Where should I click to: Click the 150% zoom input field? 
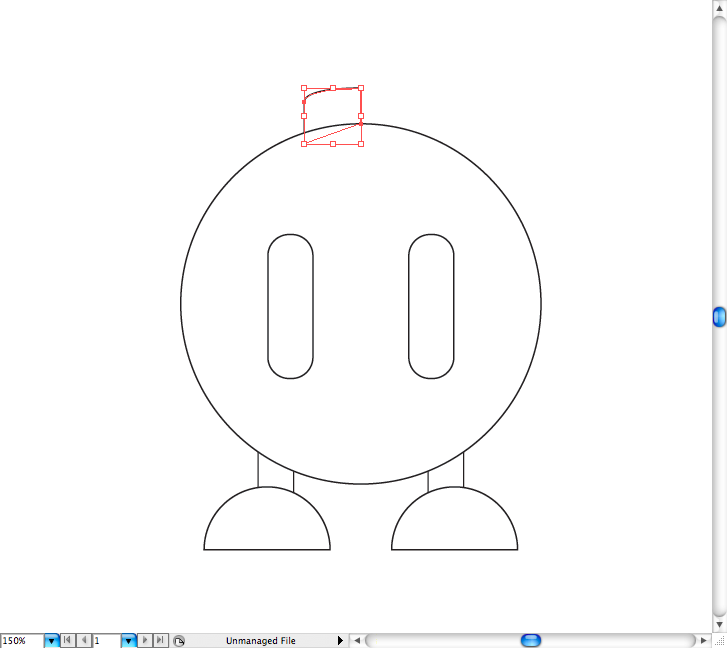tap(21, 640)
